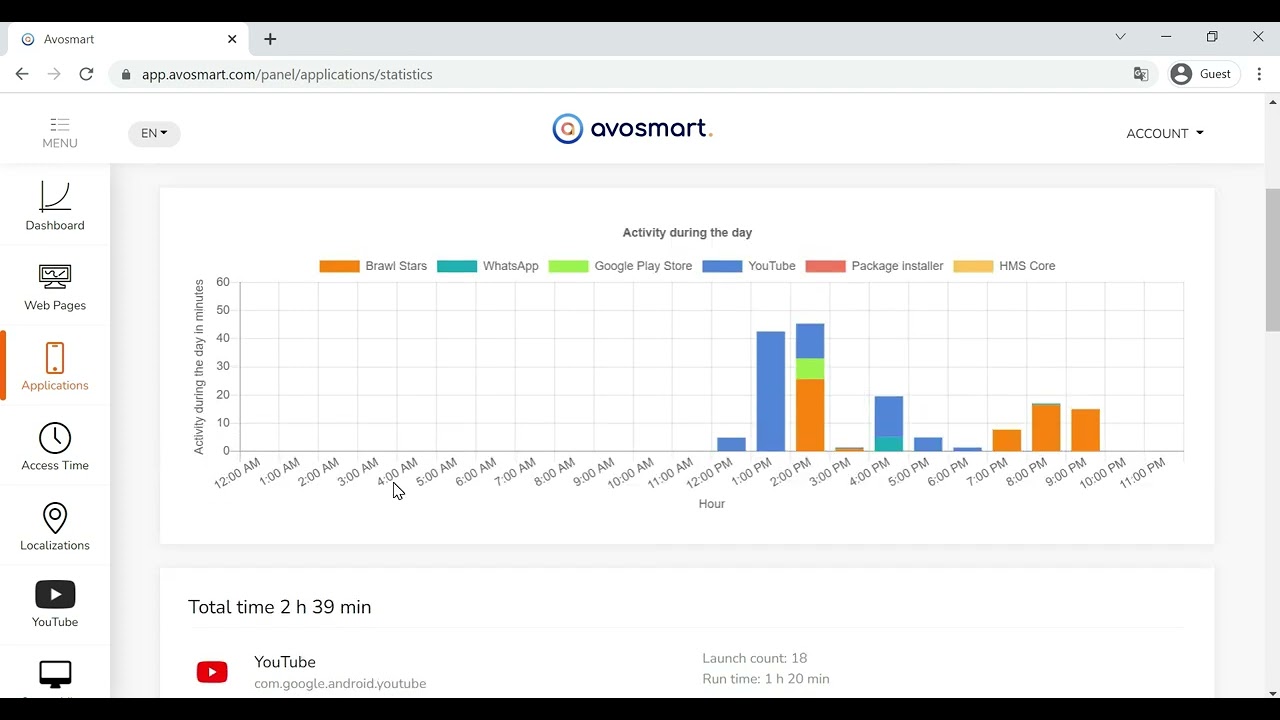Open the Dashboard sidebar icon
This screenshot has height=720, width=1280.
(55, 196)
